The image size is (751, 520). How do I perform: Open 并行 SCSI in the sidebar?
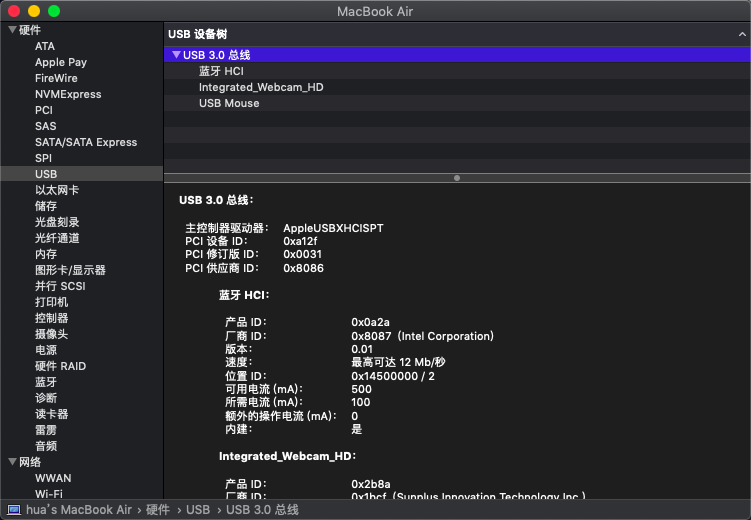pyautogui.click(x=60, y=286)
